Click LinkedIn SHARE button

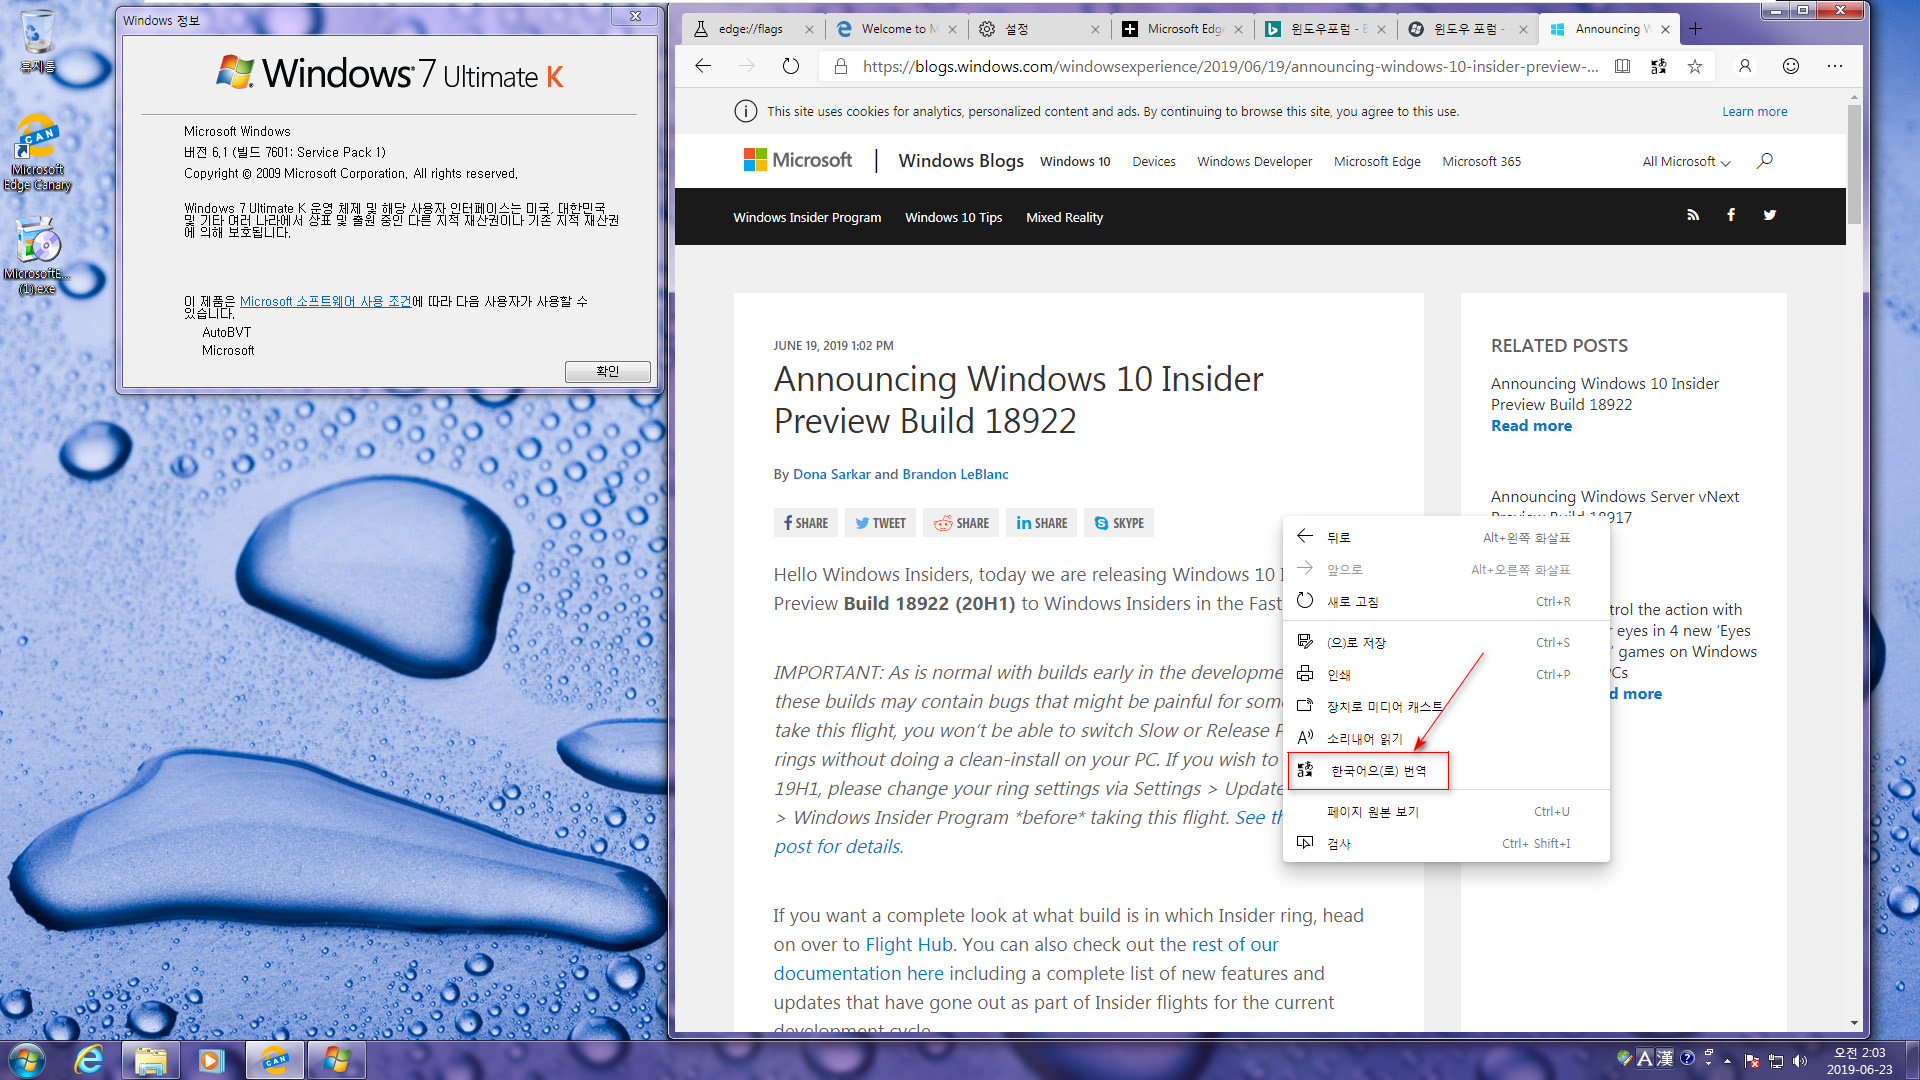point(1041,523)
